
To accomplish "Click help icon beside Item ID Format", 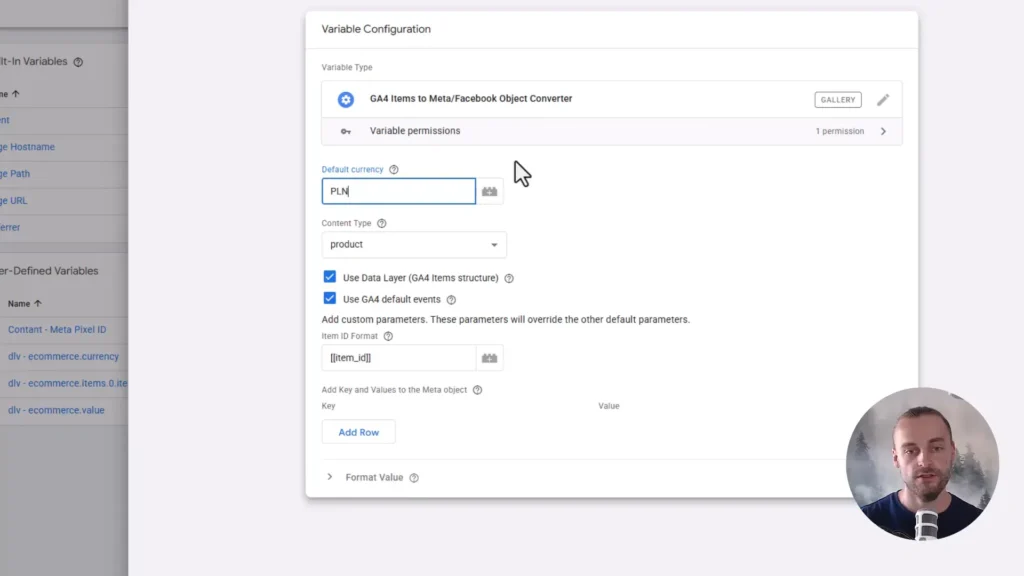I will 388,336.
